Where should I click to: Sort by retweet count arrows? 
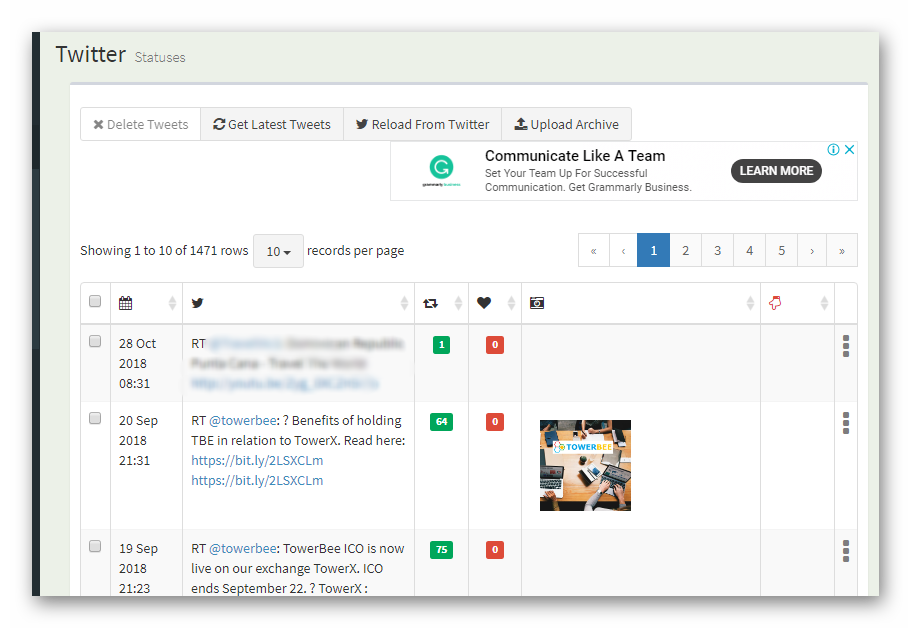point(458,303)
